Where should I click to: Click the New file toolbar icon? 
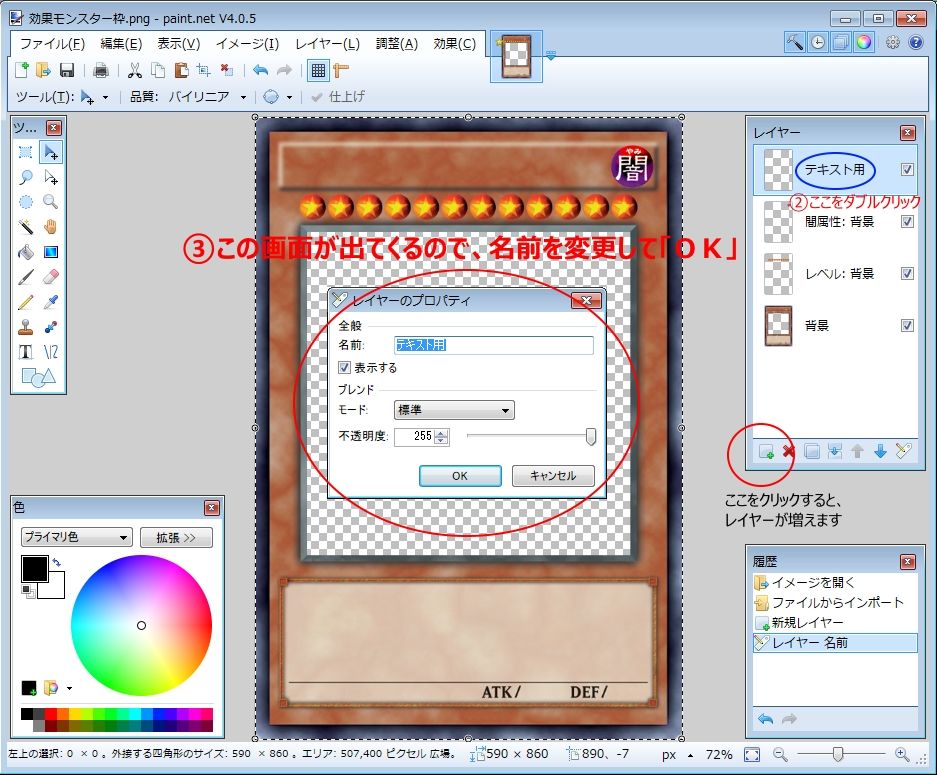pyautogui.click(x=22, y=71)
